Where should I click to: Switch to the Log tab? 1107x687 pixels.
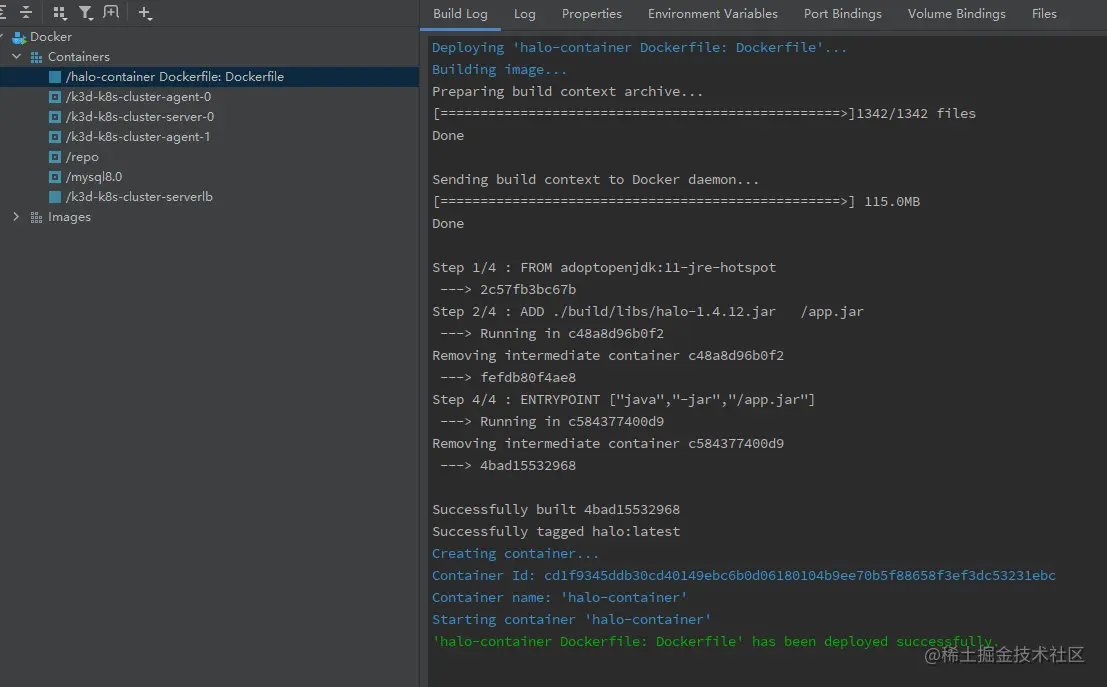tap(525, 14)
